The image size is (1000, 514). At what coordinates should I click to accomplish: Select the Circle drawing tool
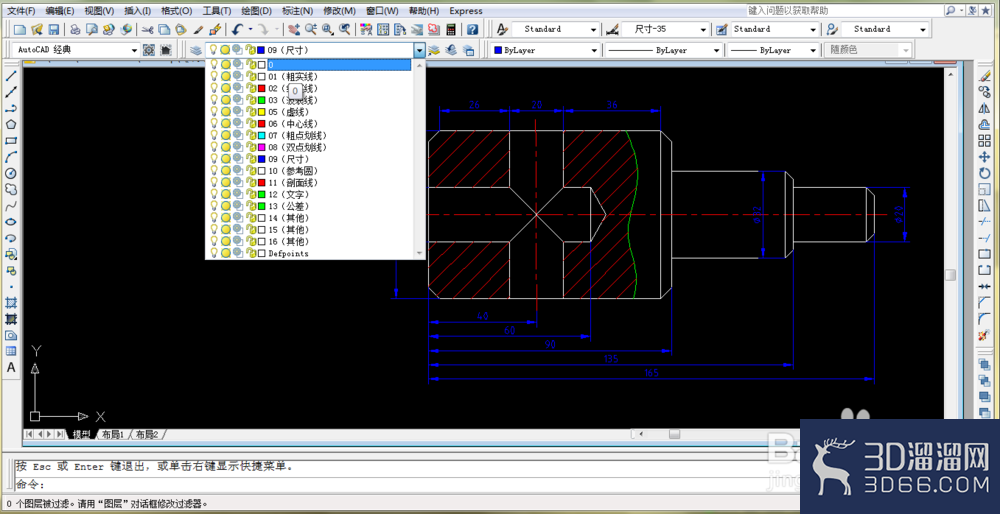point(11,173)
